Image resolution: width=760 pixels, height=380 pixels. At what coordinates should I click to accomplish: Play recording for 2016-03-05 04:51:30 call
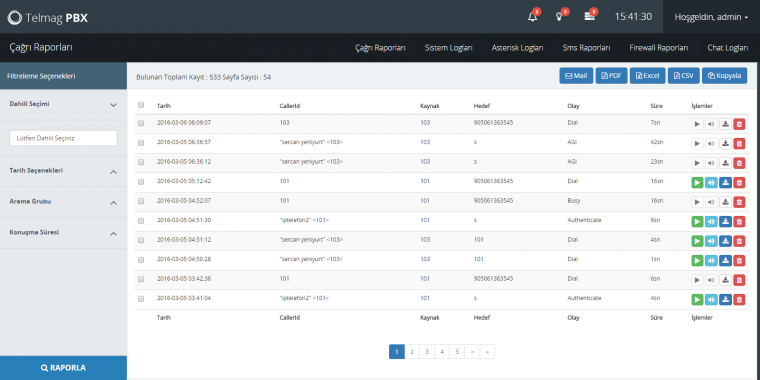pos(697,222)
